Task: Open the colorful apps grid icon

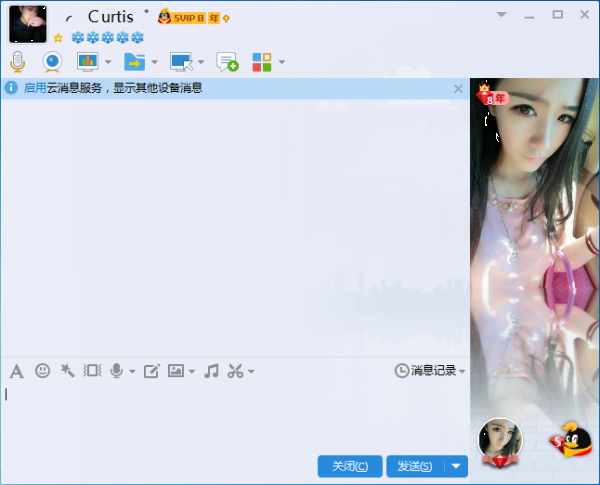Action: tap(262, 62)
